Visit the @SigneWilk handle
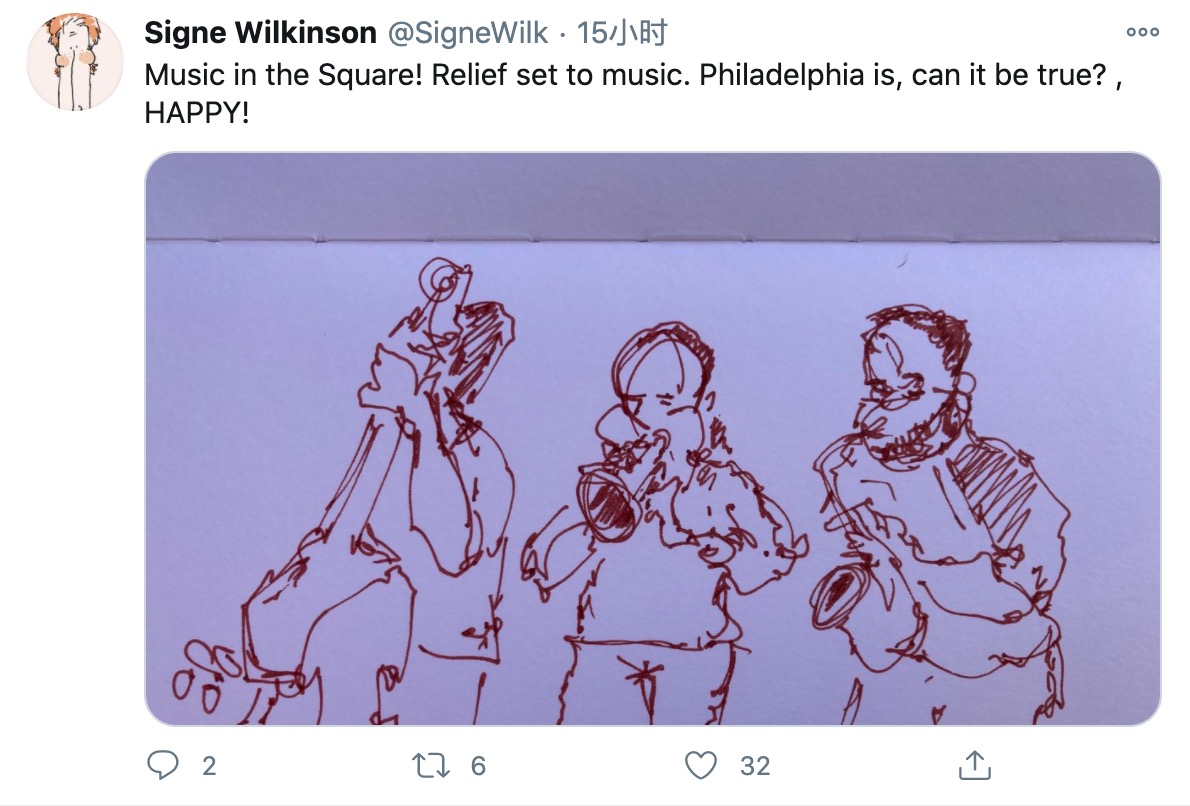Image resolution: width=1190 pixels, height=806 pixels. [x=468, y=33]
